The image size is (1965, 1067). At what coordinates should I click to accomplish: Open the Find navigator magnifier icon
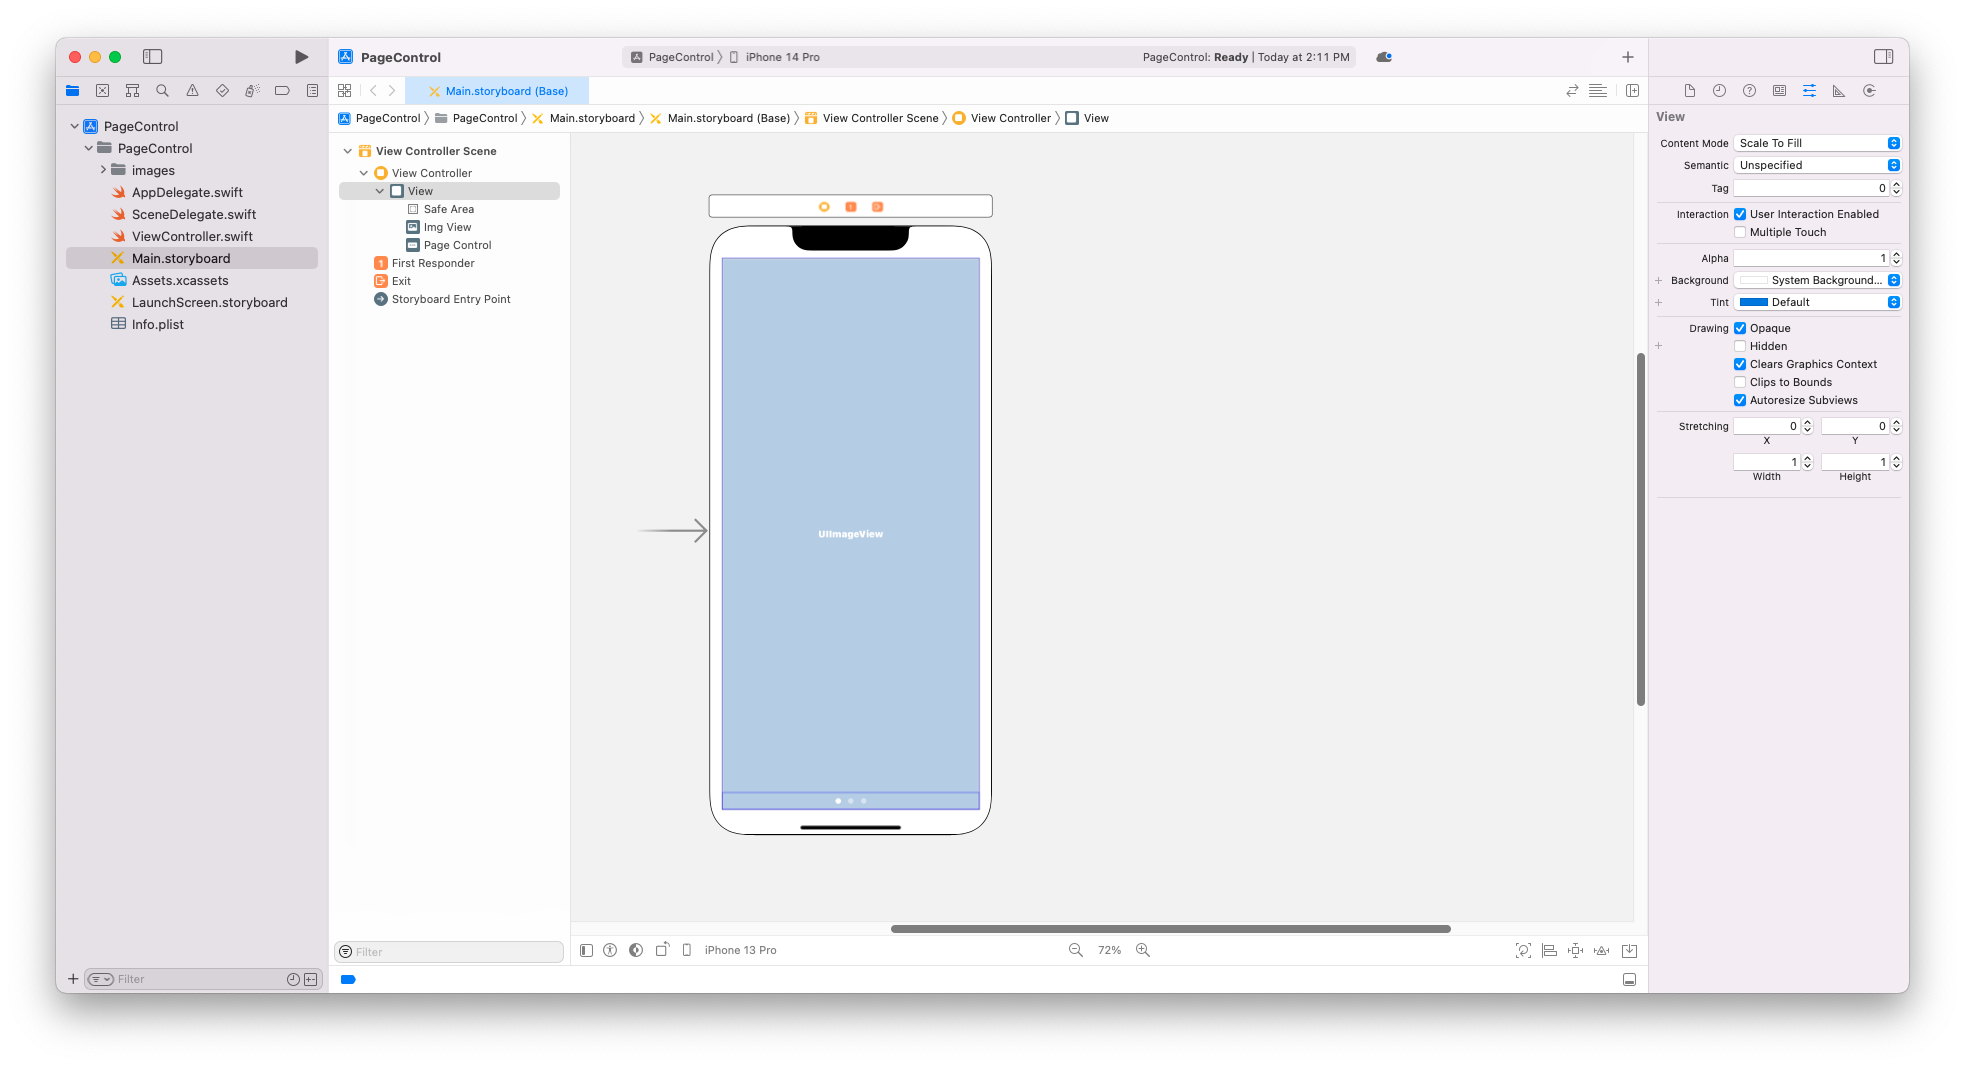(162, 91)
